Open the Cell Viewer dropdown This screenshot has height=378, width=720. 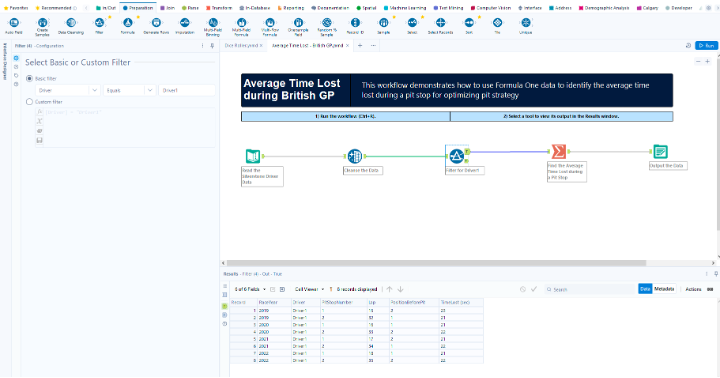coord(309,289)
